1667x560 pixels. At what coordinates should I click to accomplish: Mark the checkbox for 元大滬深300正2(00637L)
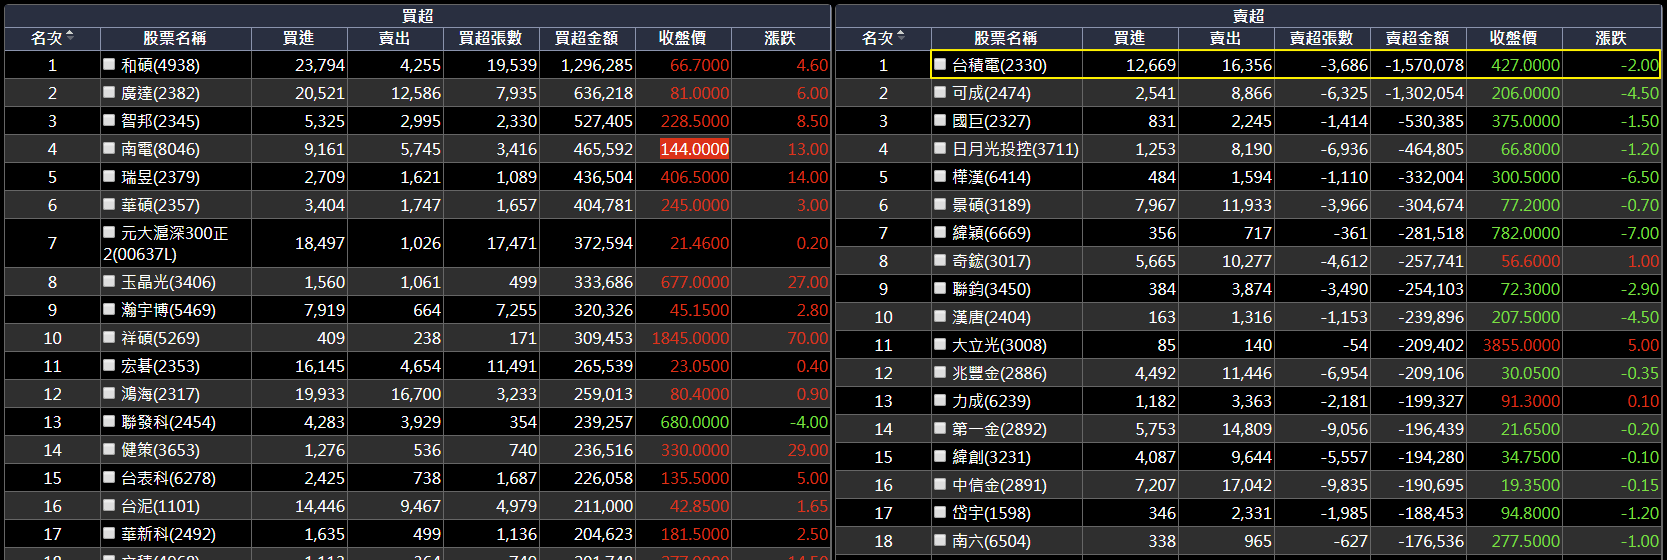coord(109,232)
